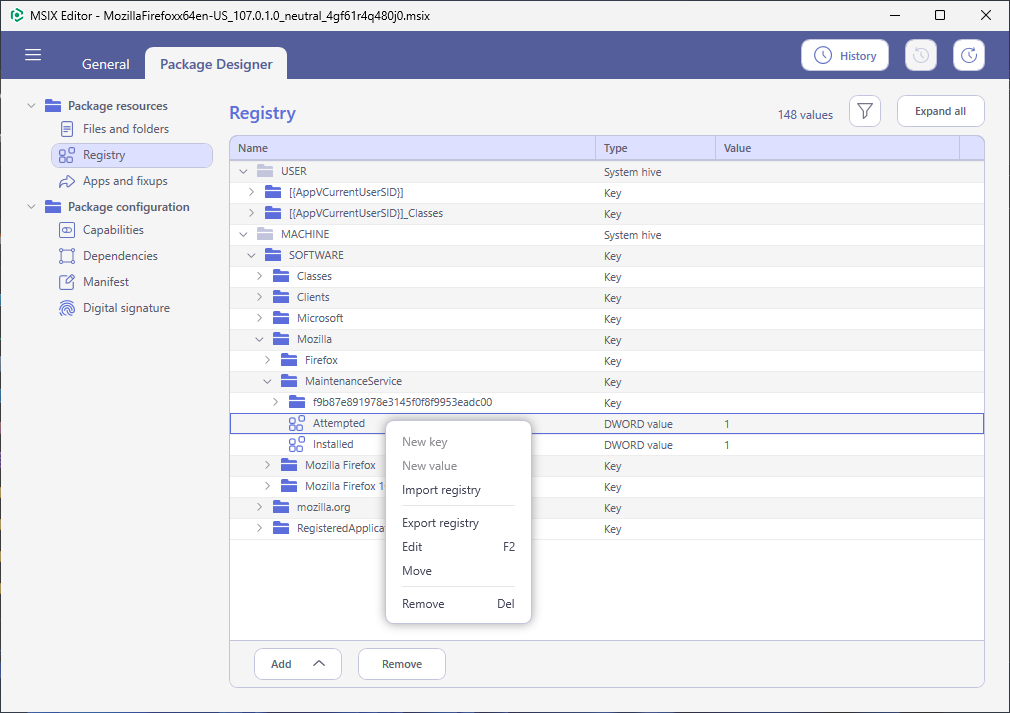The image size is (1010, 713).
Task: Click the MSIX Editor app logo
Action: 17,15
